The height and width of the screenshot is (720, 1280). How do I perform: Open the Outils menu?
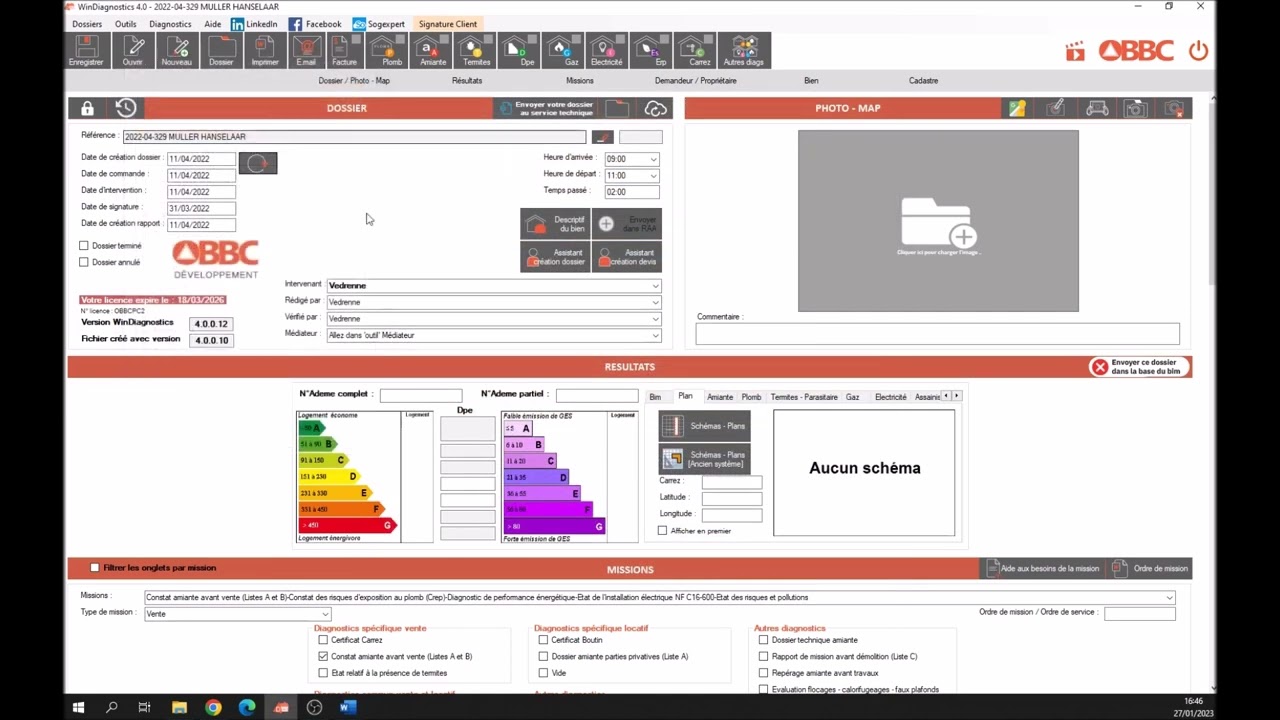(x=125, y=23)
